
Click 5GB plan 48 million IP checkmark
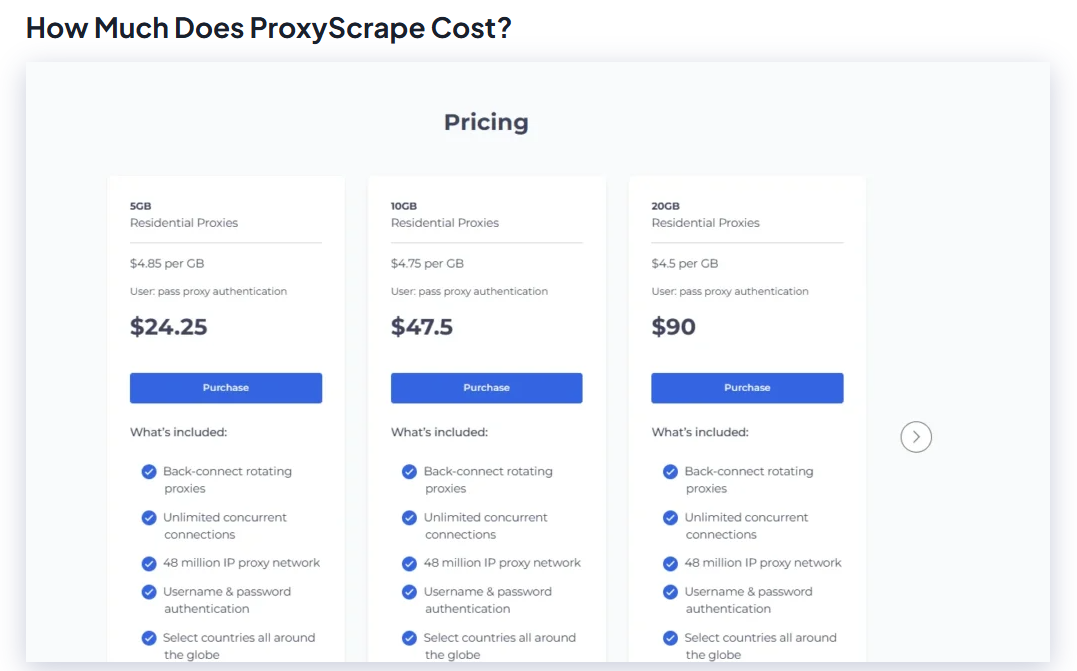pos(149,563)
